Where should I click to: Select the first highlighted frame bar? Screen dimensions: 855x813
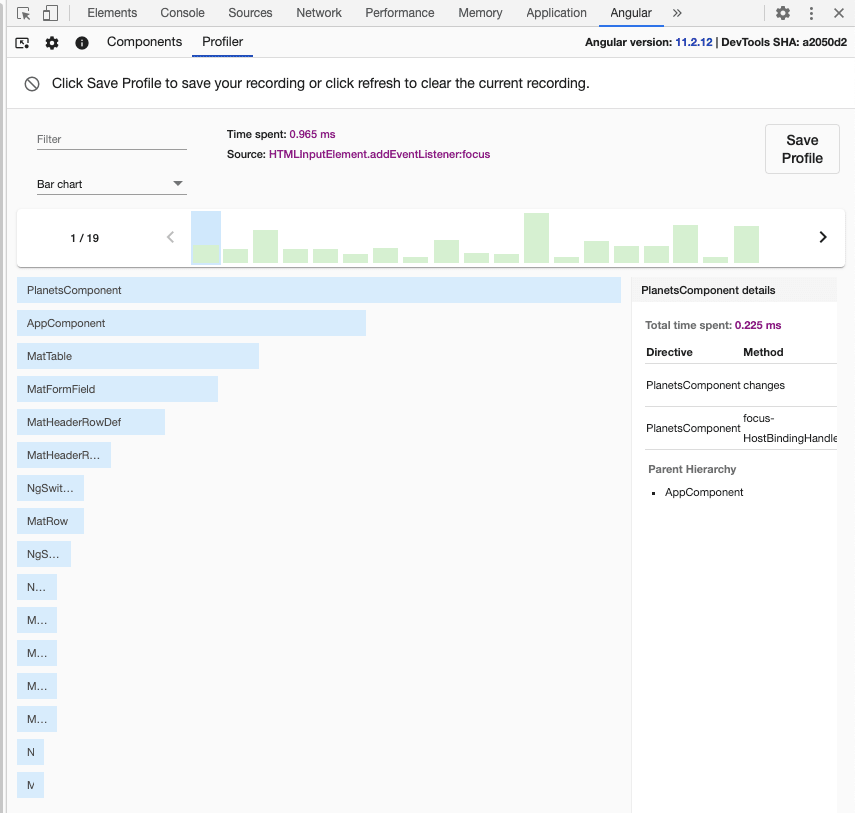click(x=206, y=238)
